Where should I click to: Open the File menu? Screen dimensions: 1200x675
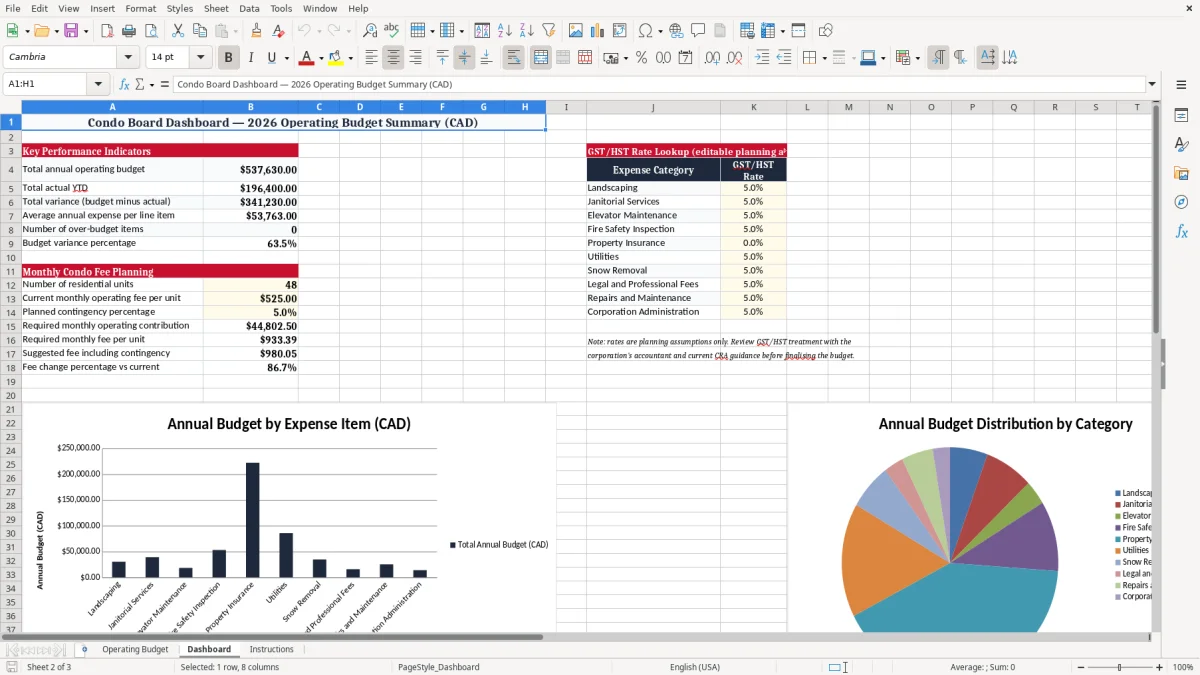(x=13, y=8)
